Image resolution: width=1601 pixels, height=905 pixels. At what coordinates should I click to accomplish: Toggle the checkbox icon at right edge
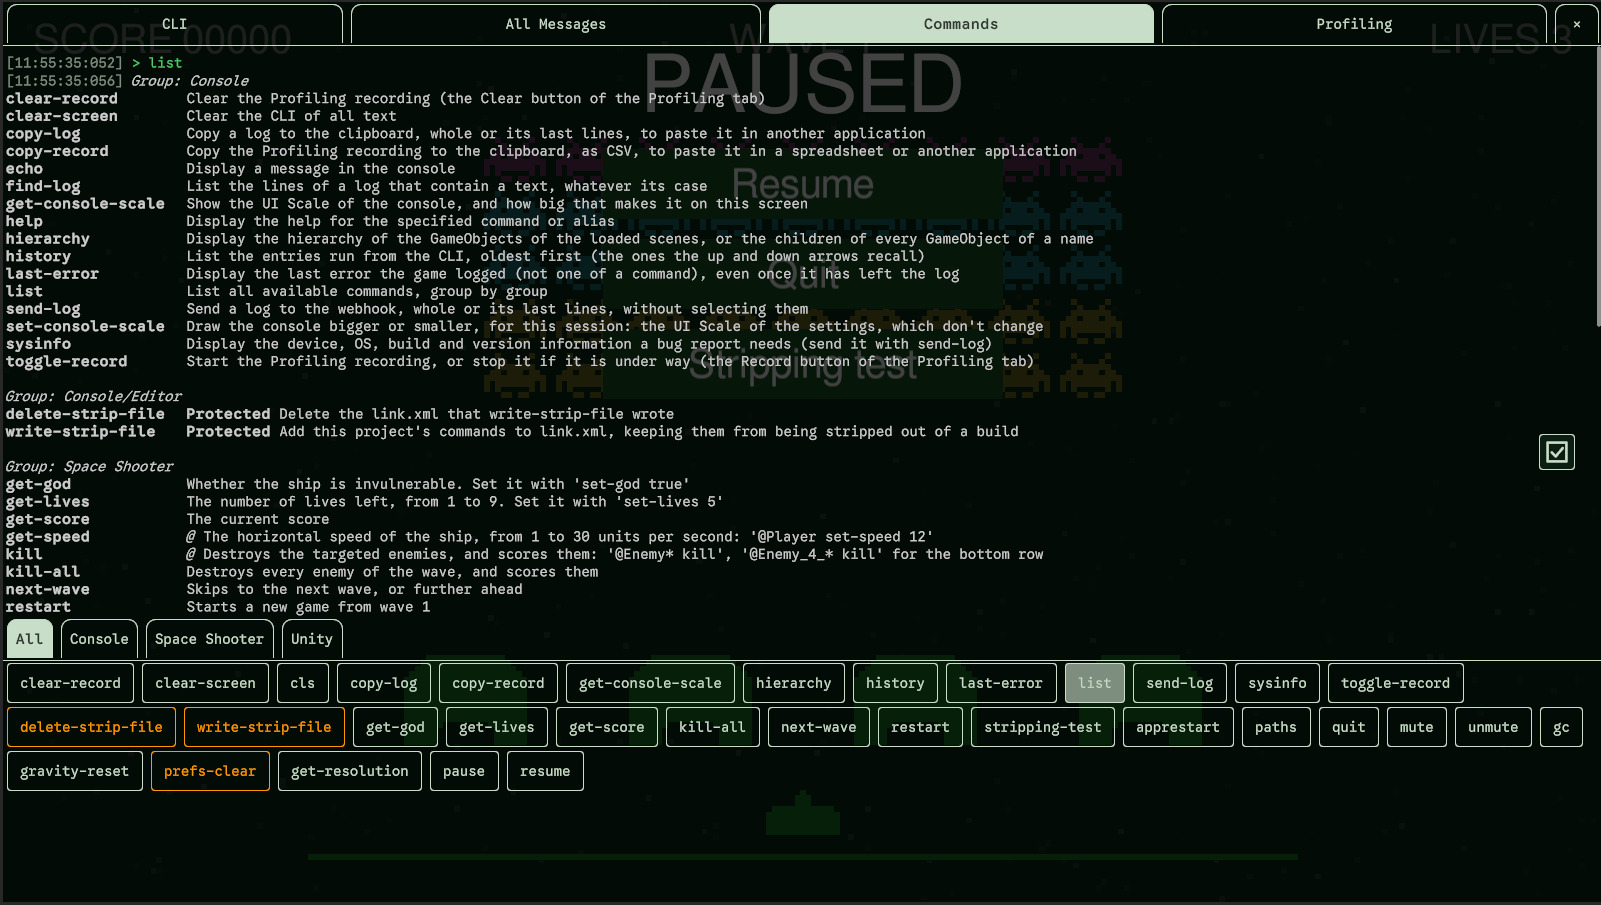(x=1557, y=452)
